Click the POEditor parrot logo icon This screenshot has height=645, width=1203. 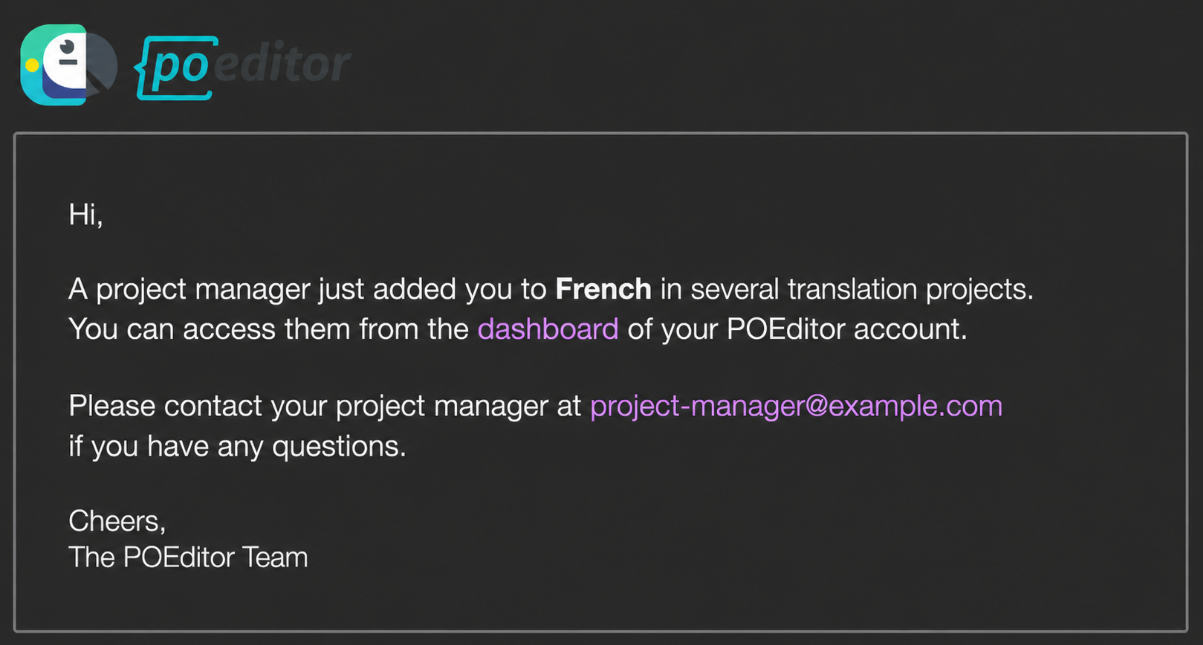69,65
